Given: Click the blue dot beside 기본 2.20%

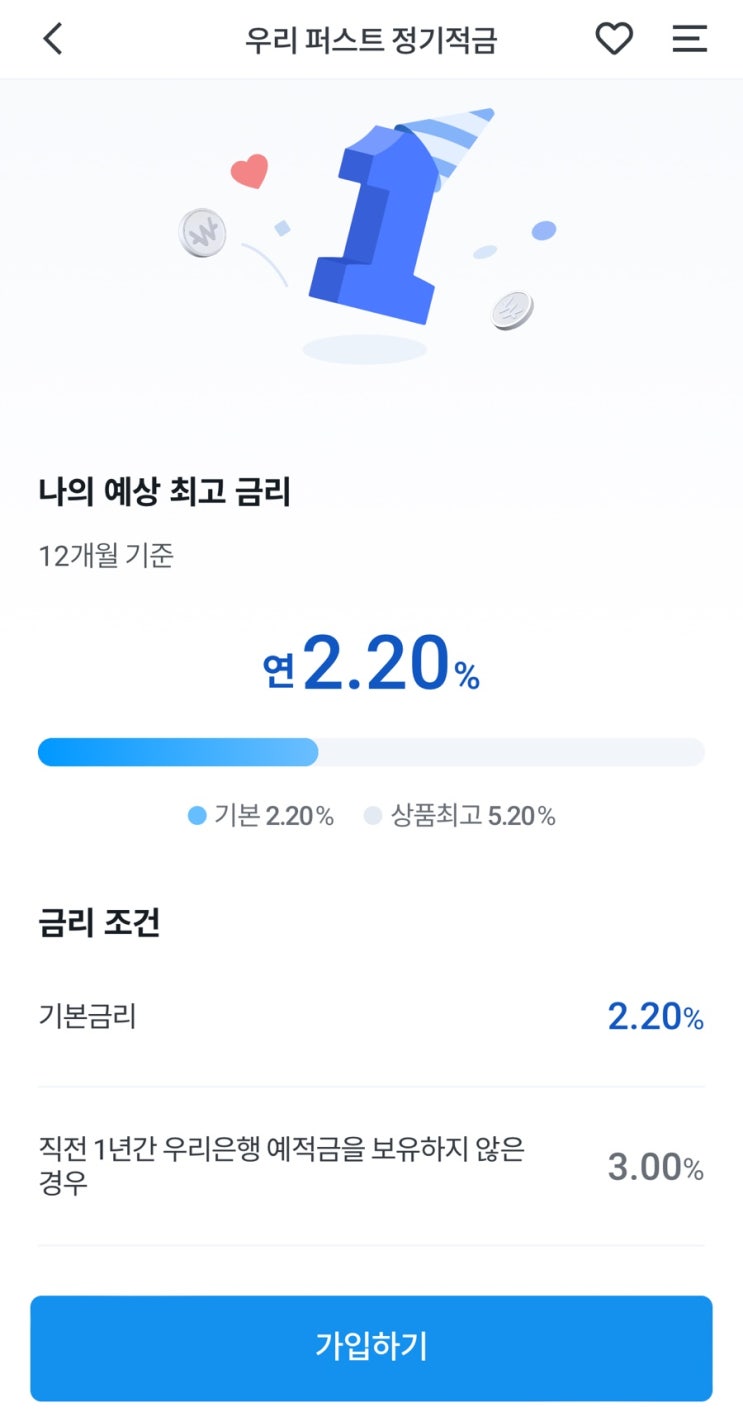Looking at the screenshot, I should (197, 816).
